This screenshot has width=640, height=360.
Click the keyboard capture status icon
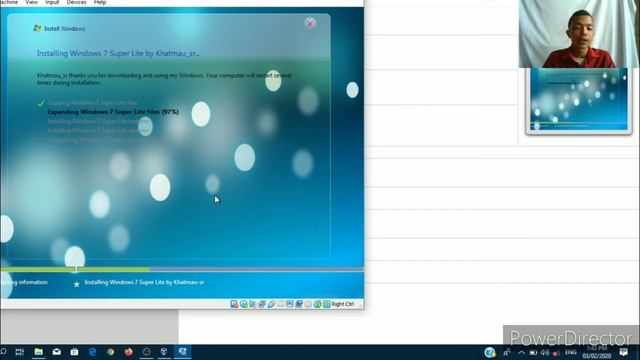click(327, 304)
